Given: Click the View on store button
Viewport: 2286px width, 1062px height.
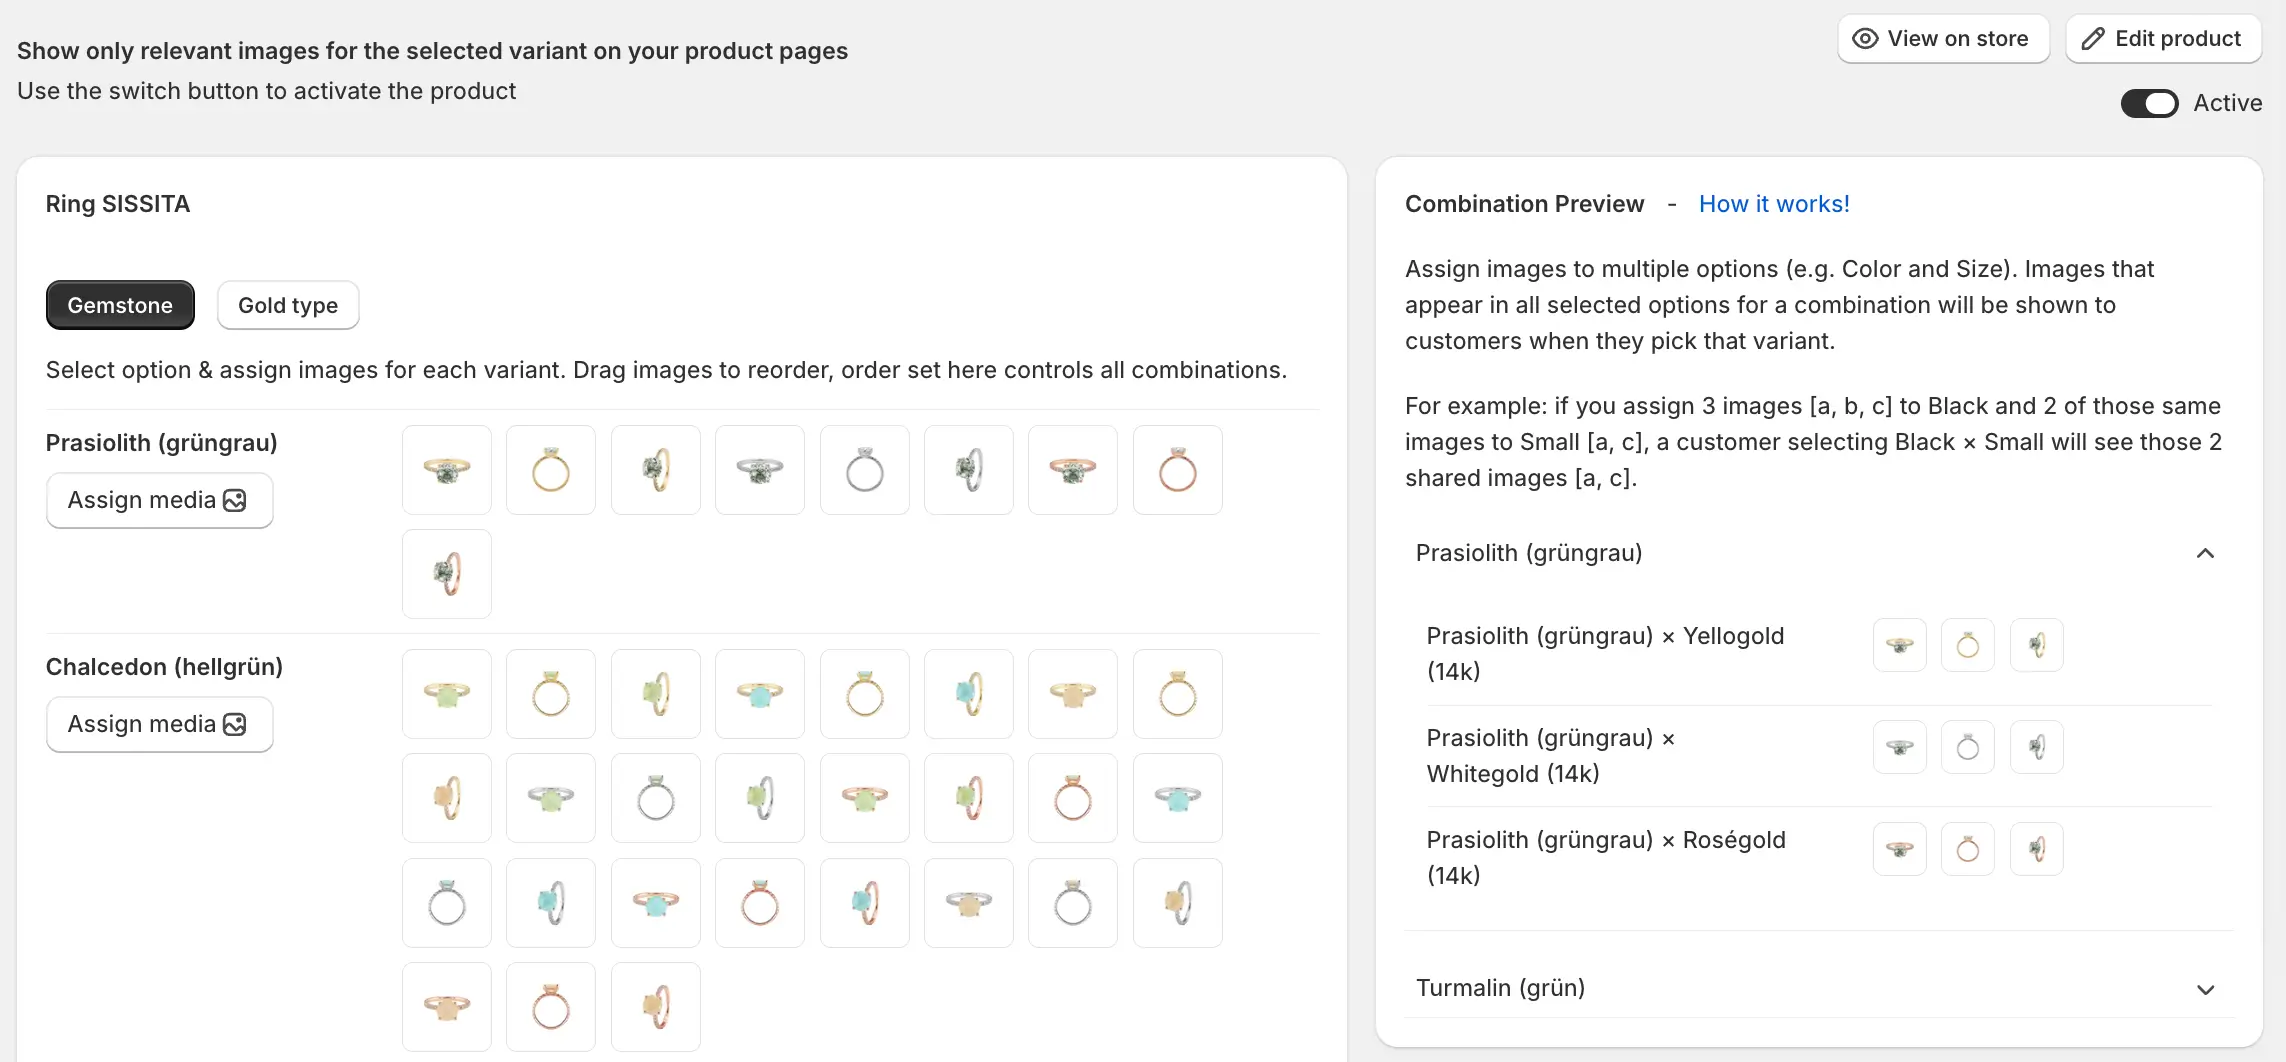Looking at the screenshot, I should (x=1943, y=39).
